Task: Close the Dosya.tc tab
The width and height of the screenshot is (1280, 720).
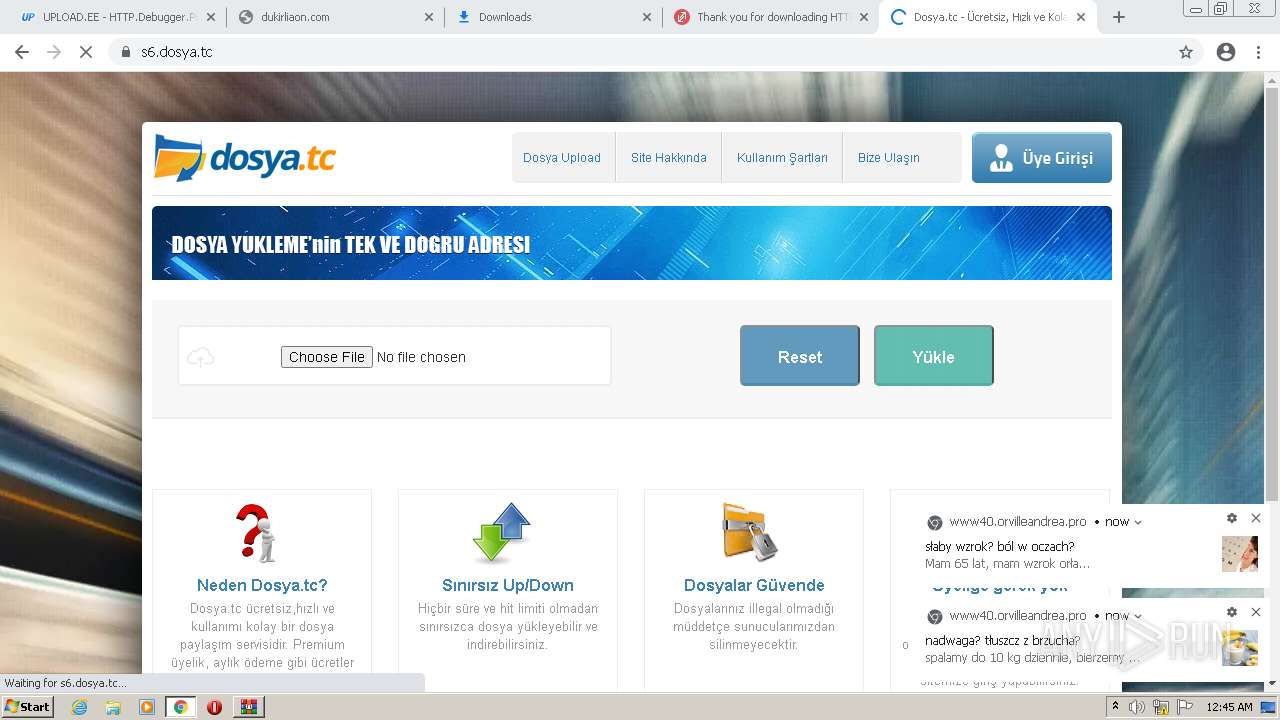Action: (x=1081, y=17)
